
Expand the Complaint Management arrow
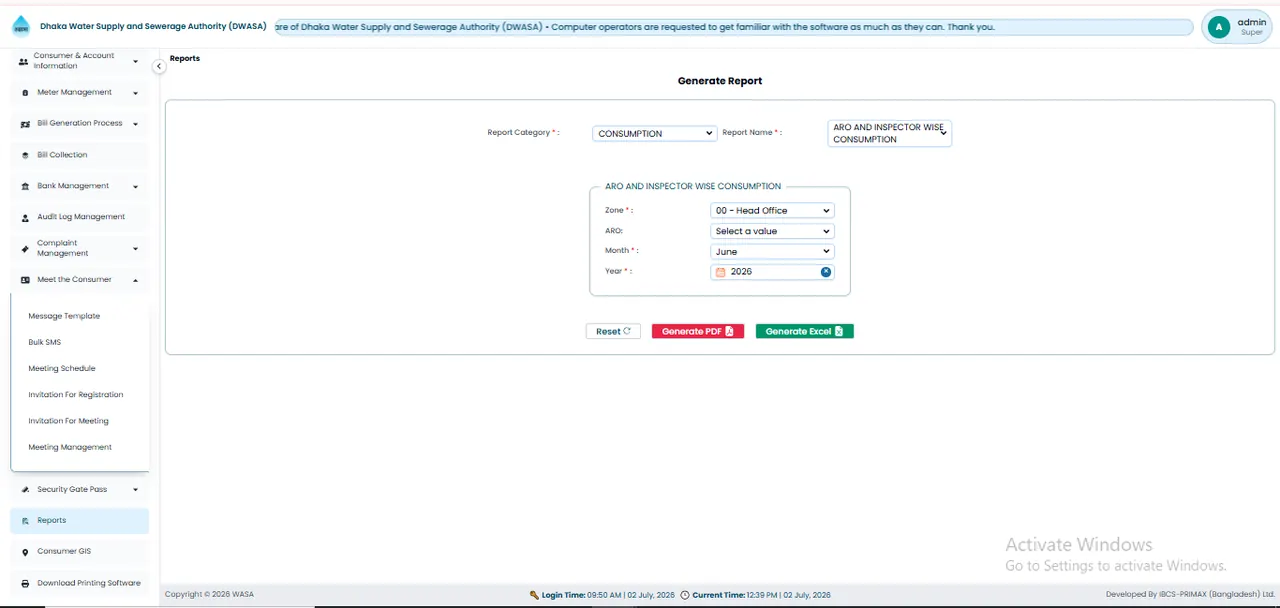(135, 248)
